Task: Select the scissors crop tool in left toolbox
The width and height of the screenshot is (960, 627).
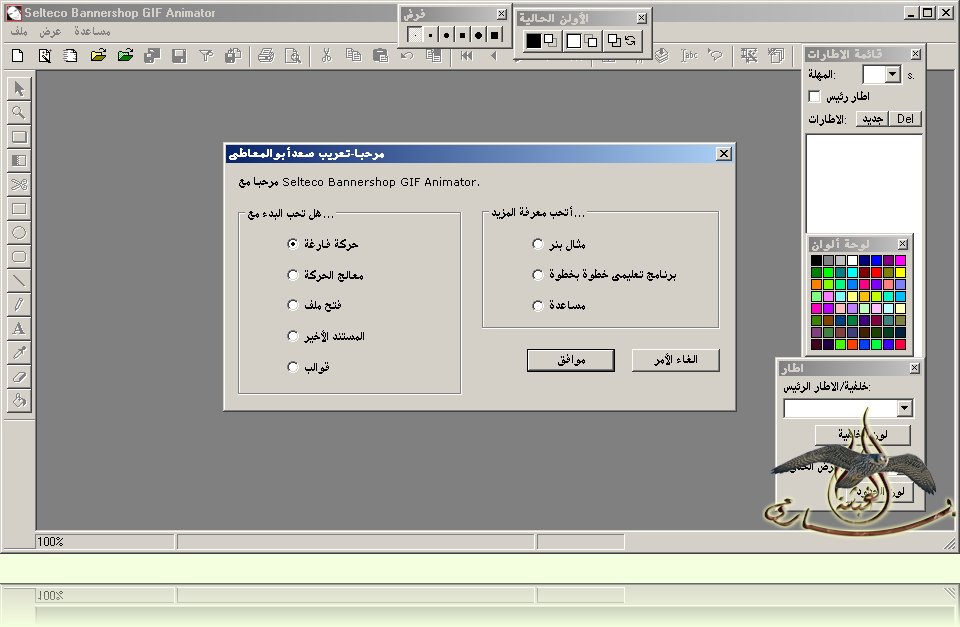Action: coord(19,184)
